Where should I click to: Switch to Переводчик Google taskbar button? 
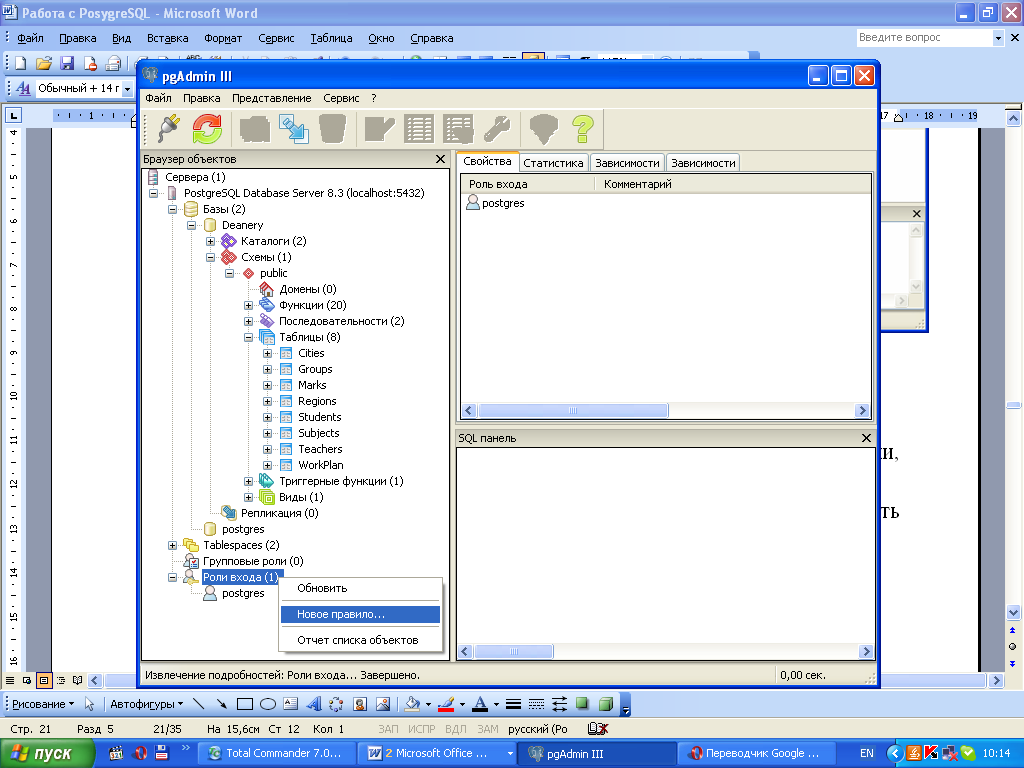pyautogui.click(x=756, y=753)
